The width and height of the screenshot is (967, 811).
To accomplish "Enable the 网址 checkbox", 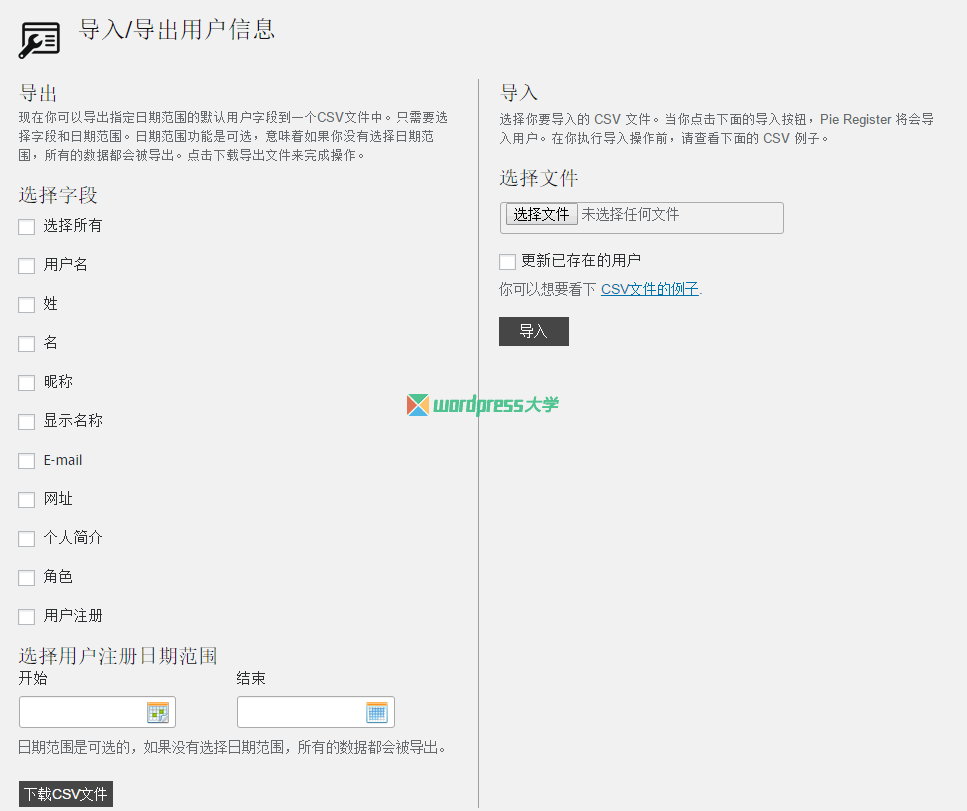I will coord(27,500).
